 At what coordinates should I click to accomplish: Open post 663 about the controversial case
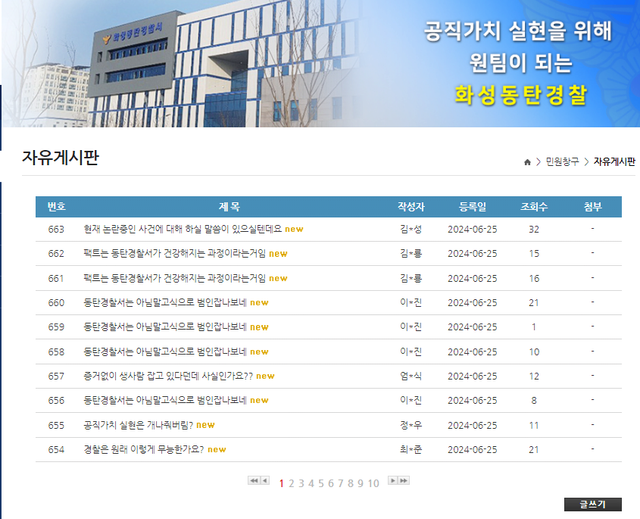(183, 229)
